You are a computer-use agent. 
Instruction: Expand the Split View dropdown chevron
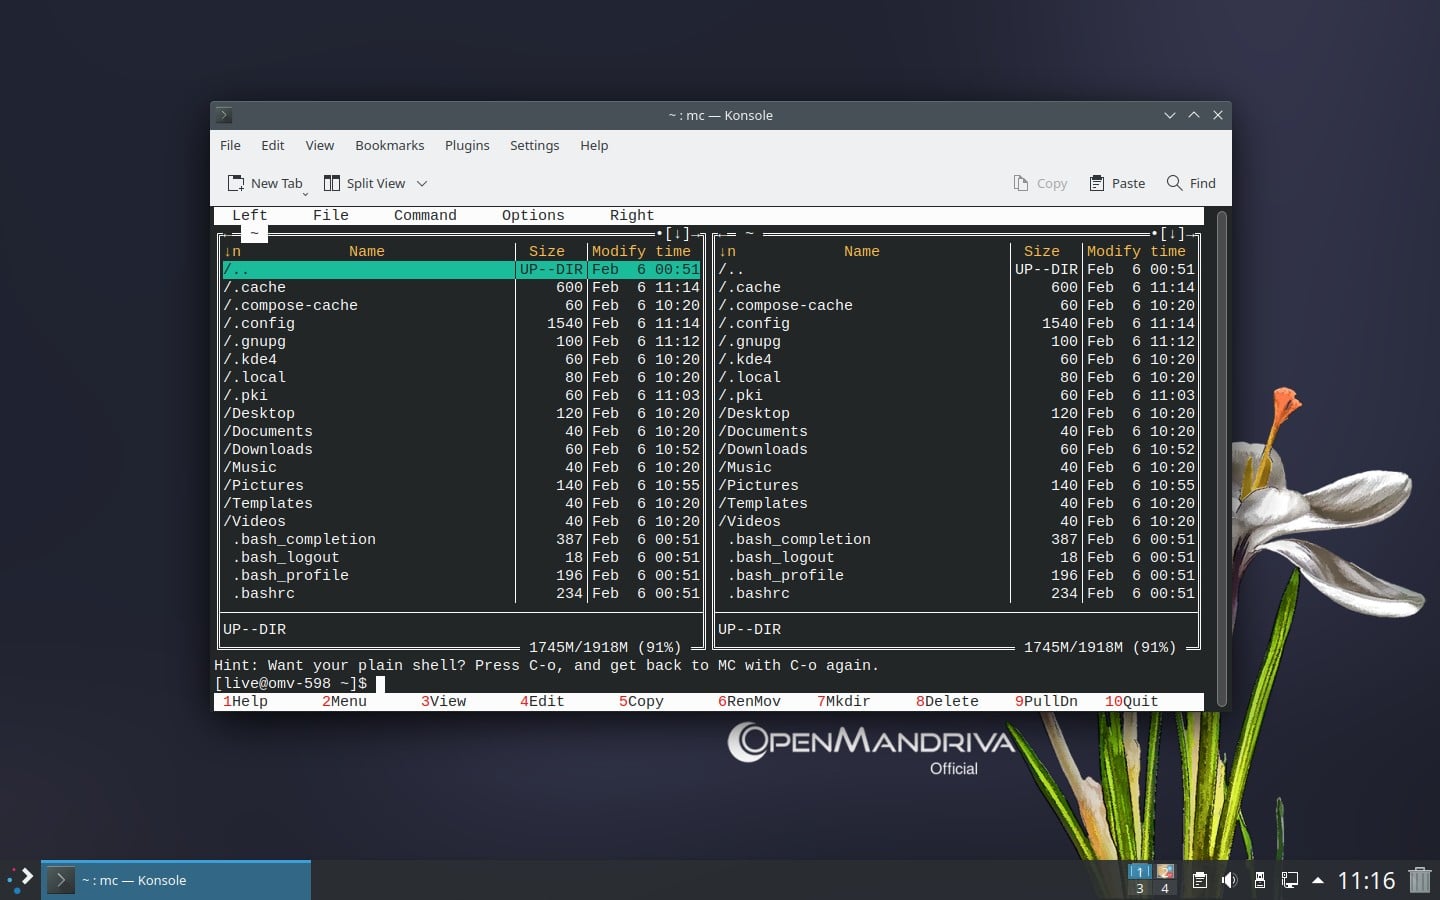coord(420,183)
